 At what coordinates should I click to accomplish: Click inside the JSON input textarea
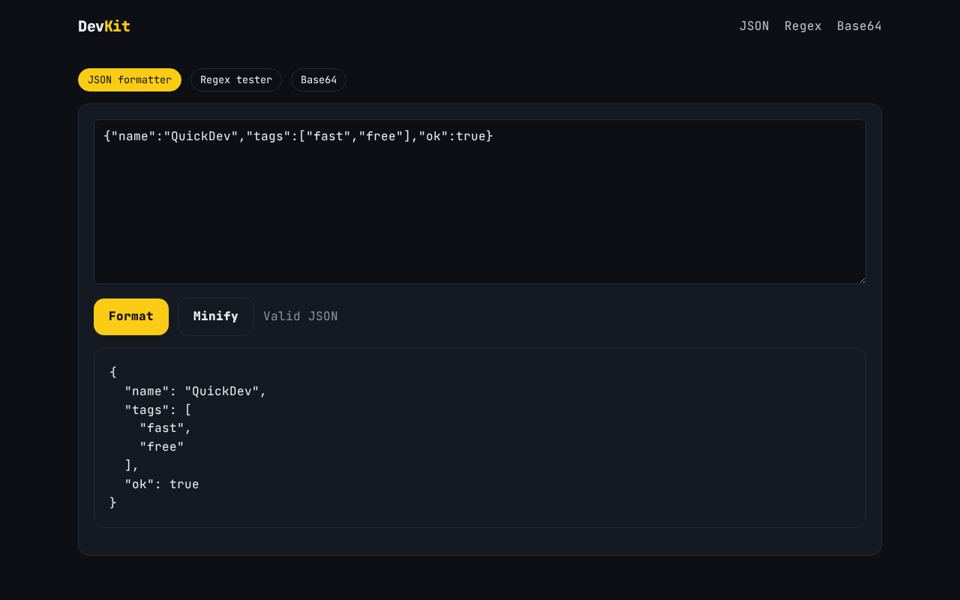pos(480,201)
